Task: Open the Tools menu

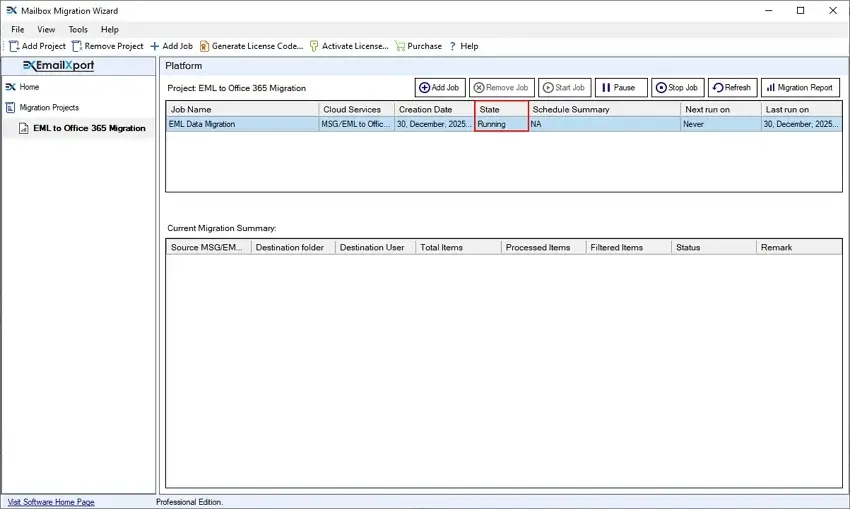Action: point(78,29)
